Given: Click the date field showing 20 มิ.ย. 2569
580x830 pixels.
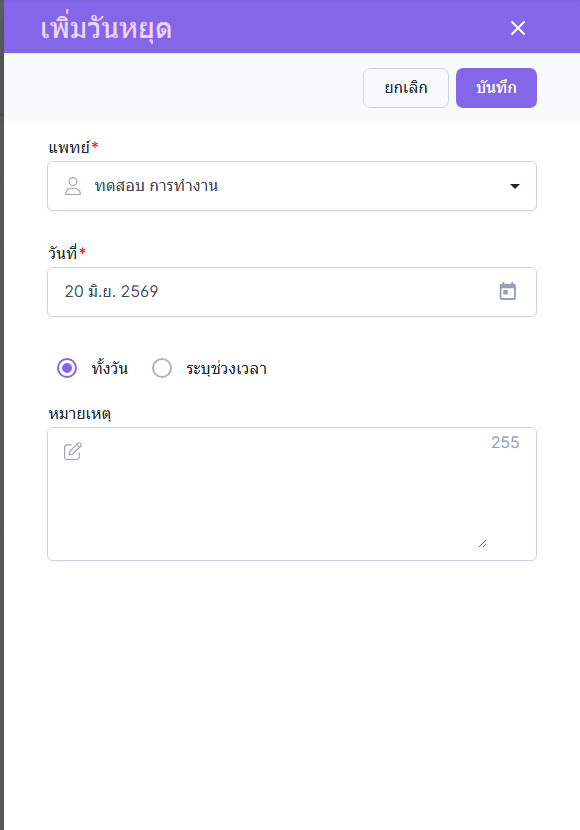Looking at the screenshot, I should 292,292.
